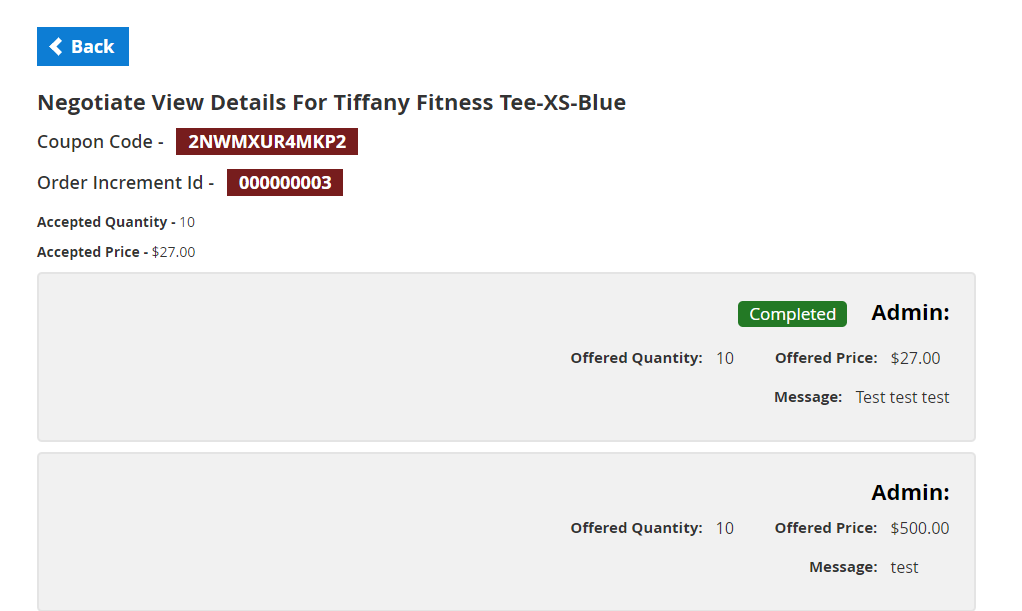
Task: Click the $27.00 offered price value
Action: click(x=915, y=358)
